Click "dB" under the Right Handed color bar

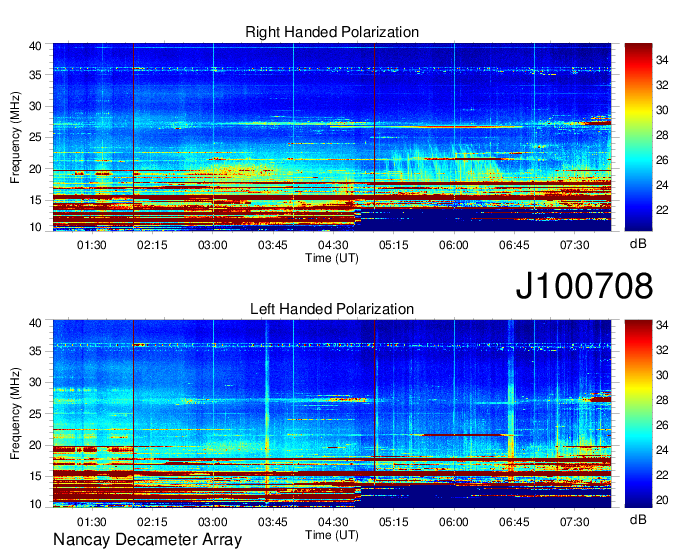click(638, 243)
